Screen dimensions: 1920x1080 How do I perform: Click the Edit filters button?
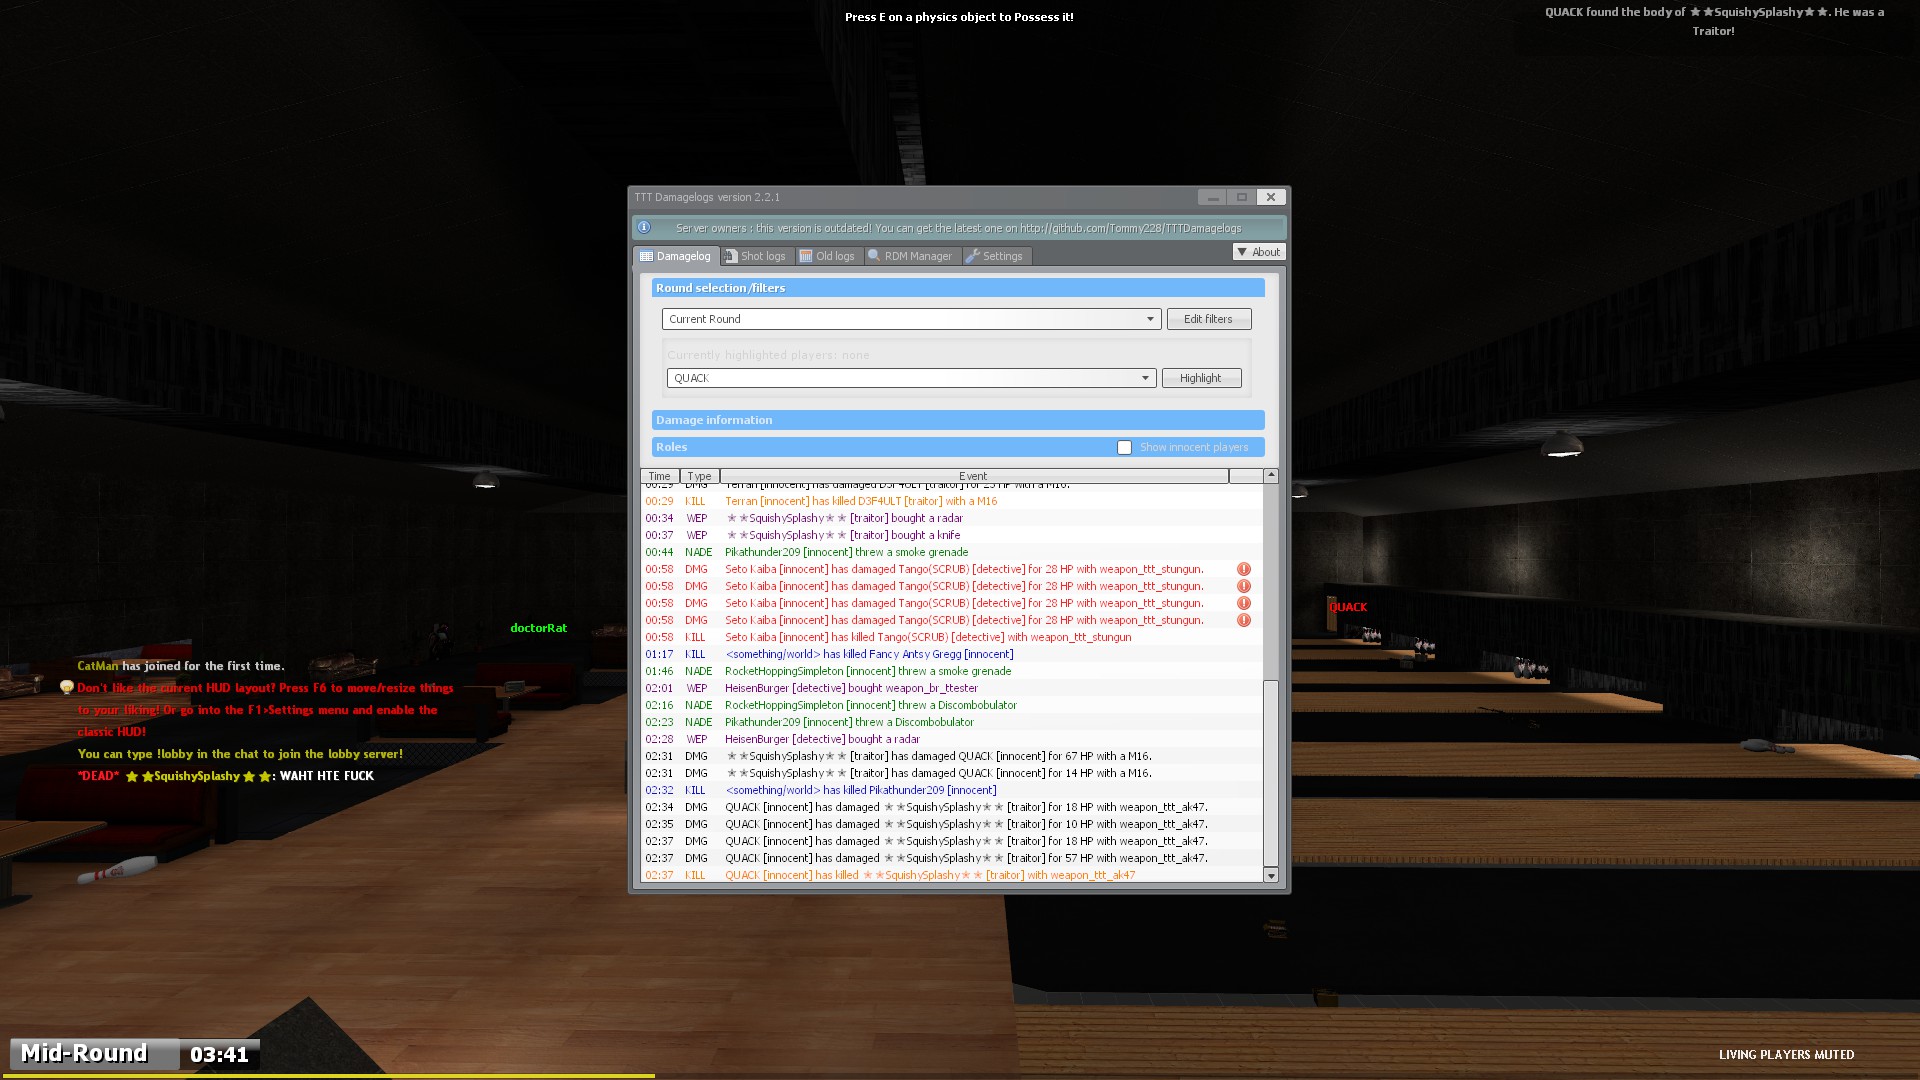1208,319
